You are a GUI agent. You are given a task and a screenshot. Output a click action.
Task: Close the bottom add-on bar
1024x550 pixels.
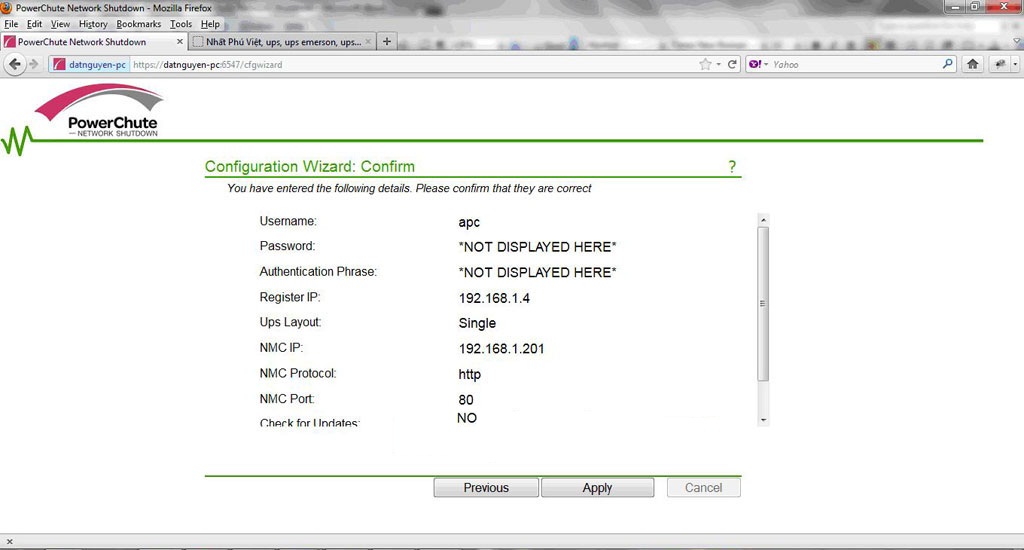9,541
